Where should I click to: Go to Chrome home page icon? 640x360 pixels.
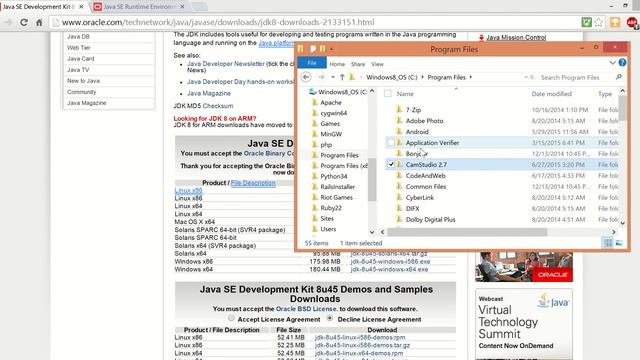39,22
